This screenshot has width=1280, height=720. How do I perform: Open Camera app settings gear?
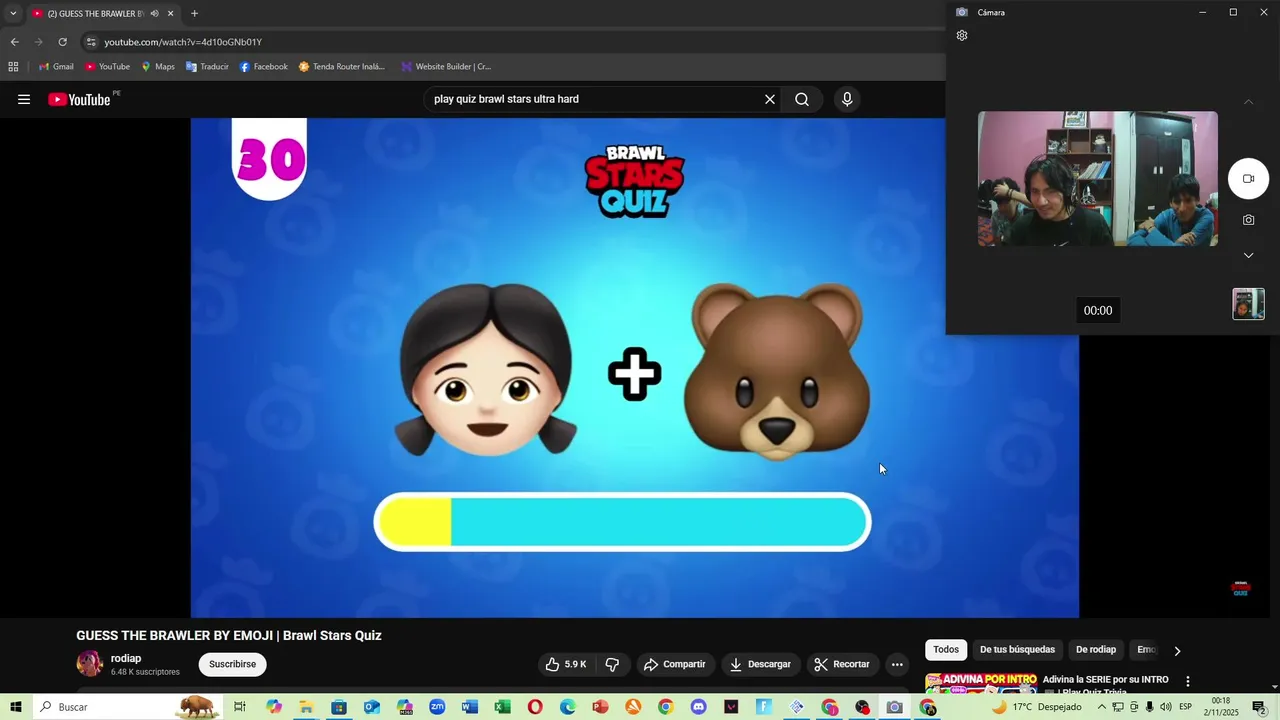pos(962,36)
